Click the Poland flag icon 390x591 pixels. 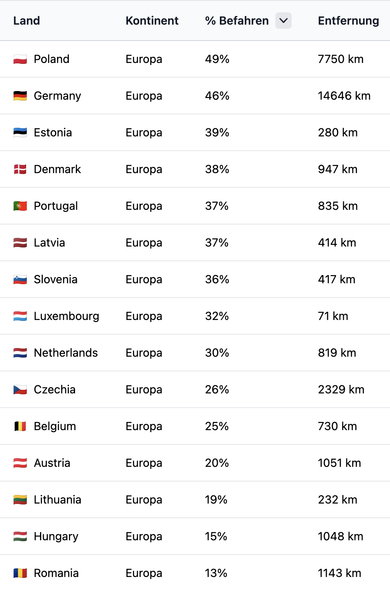[20, 59]
